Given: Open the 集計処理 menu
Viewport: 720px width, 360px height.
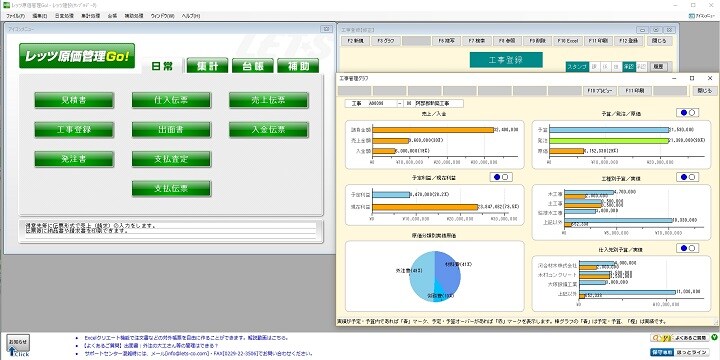Looking at the screenshot, I should click(x=90, y=16).
